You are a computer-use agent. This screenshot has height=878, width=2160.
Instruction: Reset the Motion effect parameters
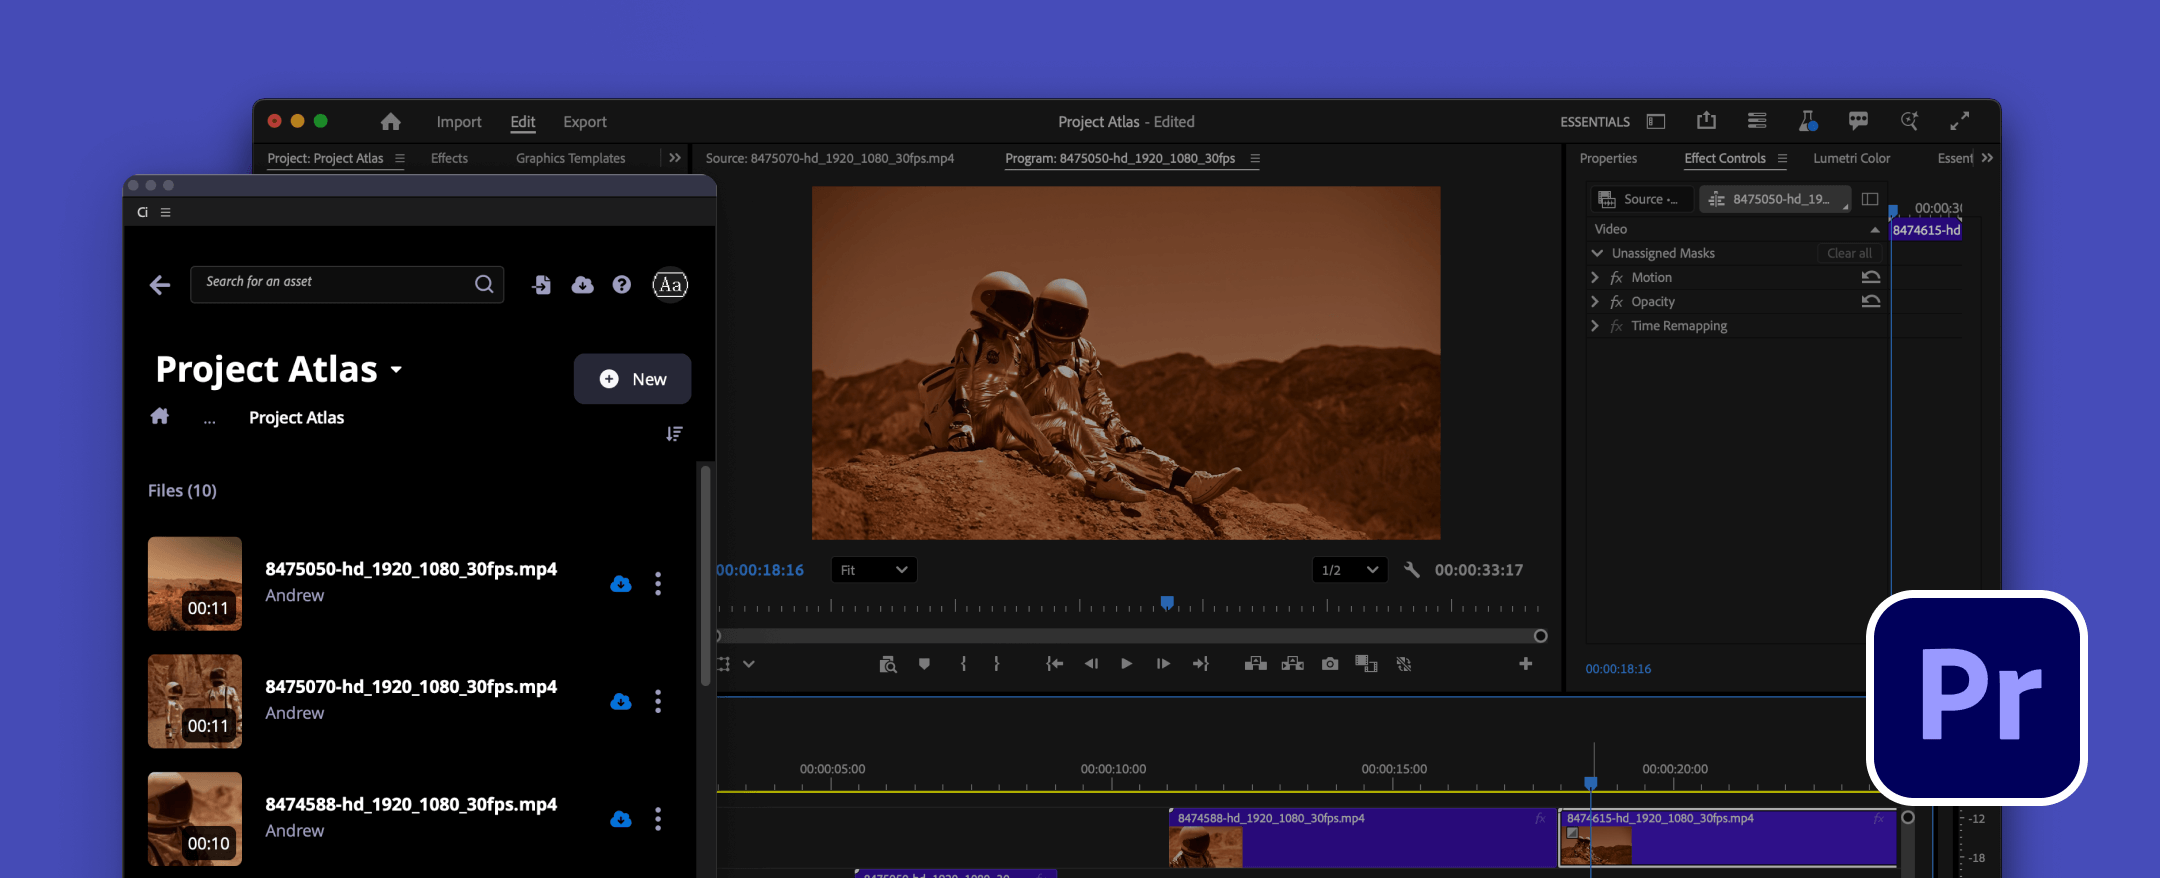click(1870, 278)
